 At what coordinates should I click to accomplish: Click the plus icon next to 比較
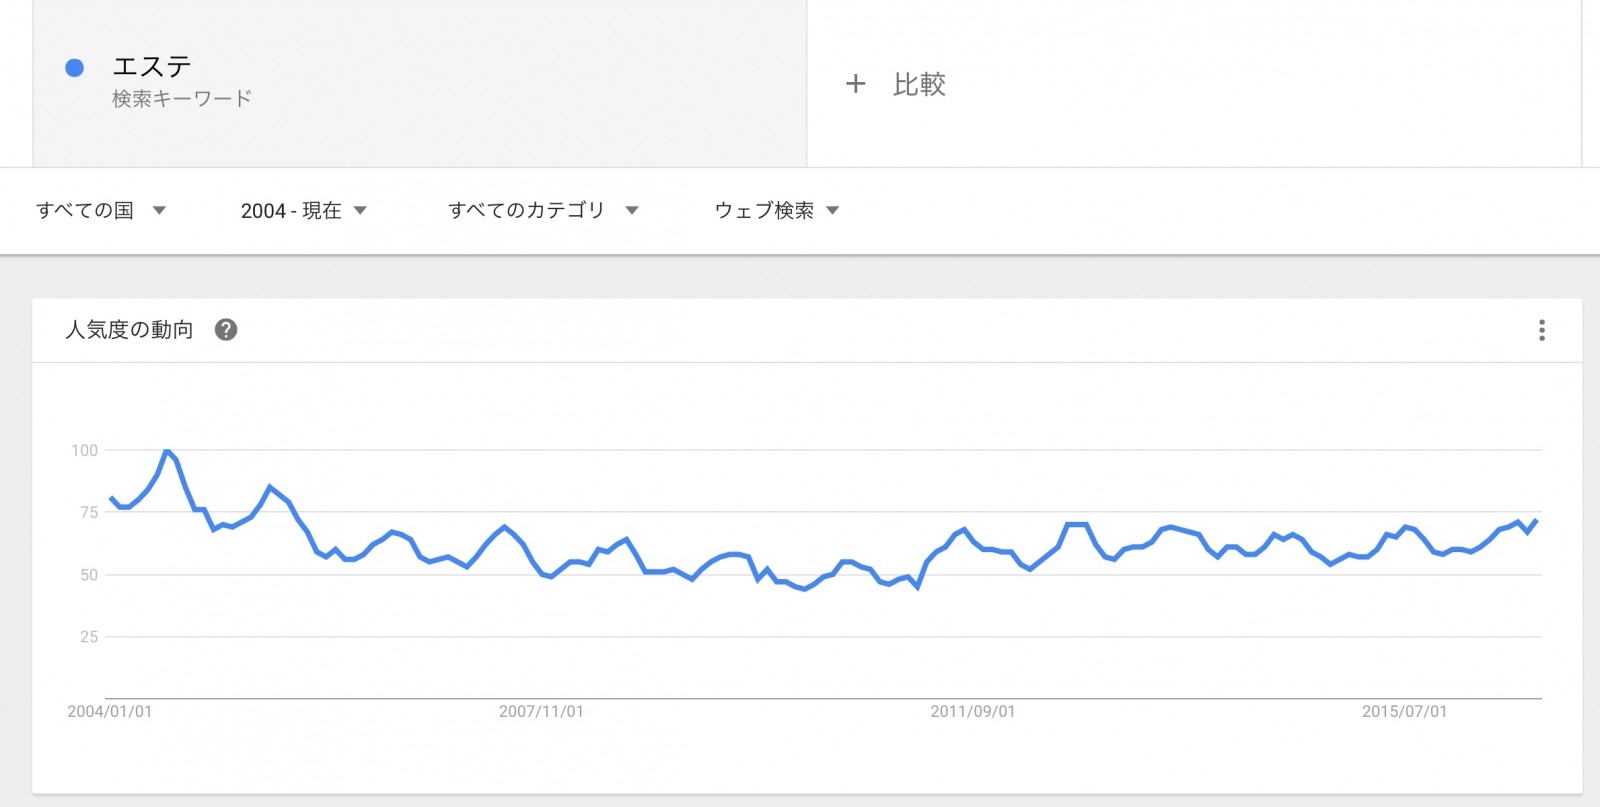pyautogui.click(x=855, y=84)
